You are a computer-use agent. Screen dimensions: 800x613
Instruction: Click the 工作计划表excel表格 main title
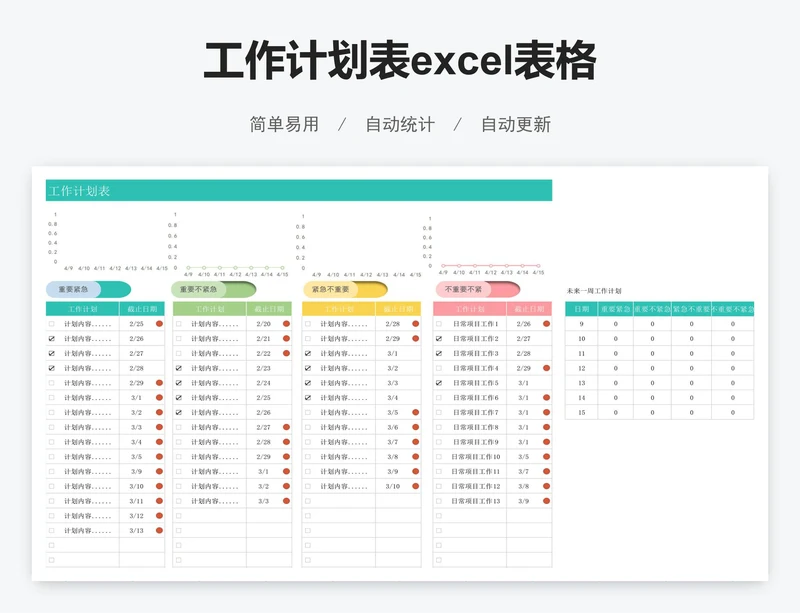pyautogui.click(x=399, y=61)
